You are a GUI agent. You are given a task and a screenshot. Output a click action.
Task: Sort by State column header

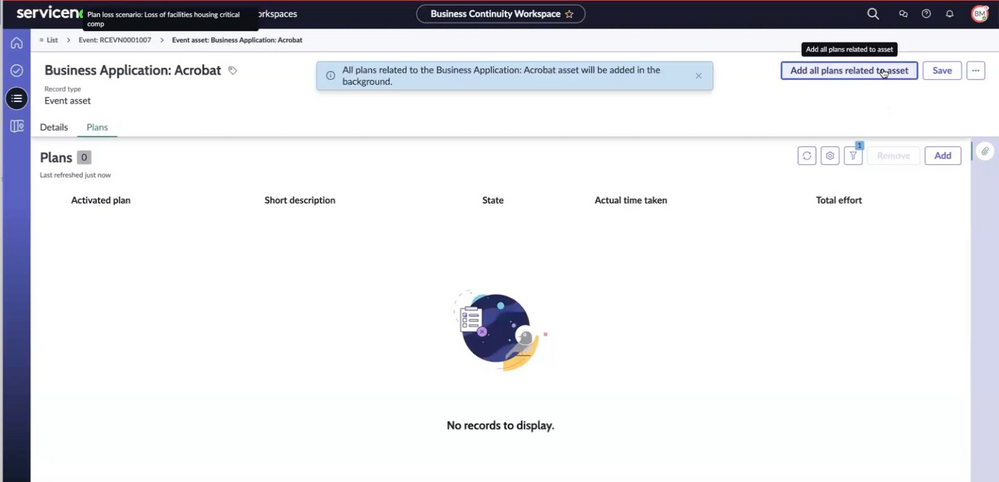pos(492,200)
